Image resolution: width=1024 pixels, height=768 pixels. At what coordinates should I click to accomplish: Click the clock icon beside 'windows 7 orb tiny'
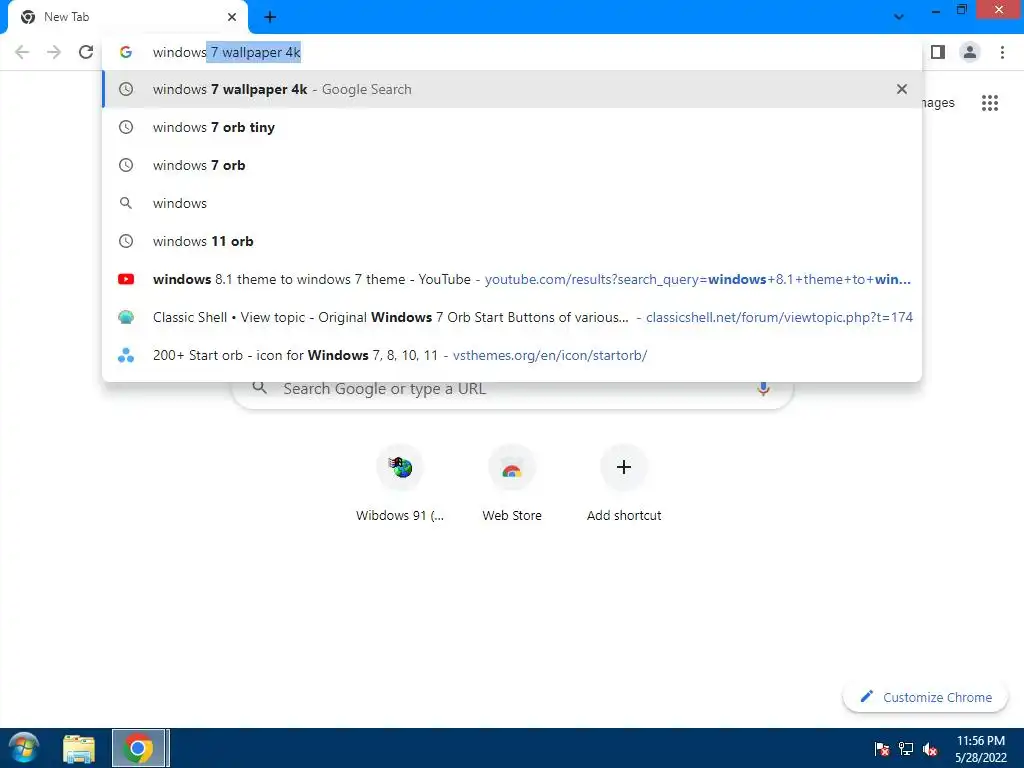(126, 127)
